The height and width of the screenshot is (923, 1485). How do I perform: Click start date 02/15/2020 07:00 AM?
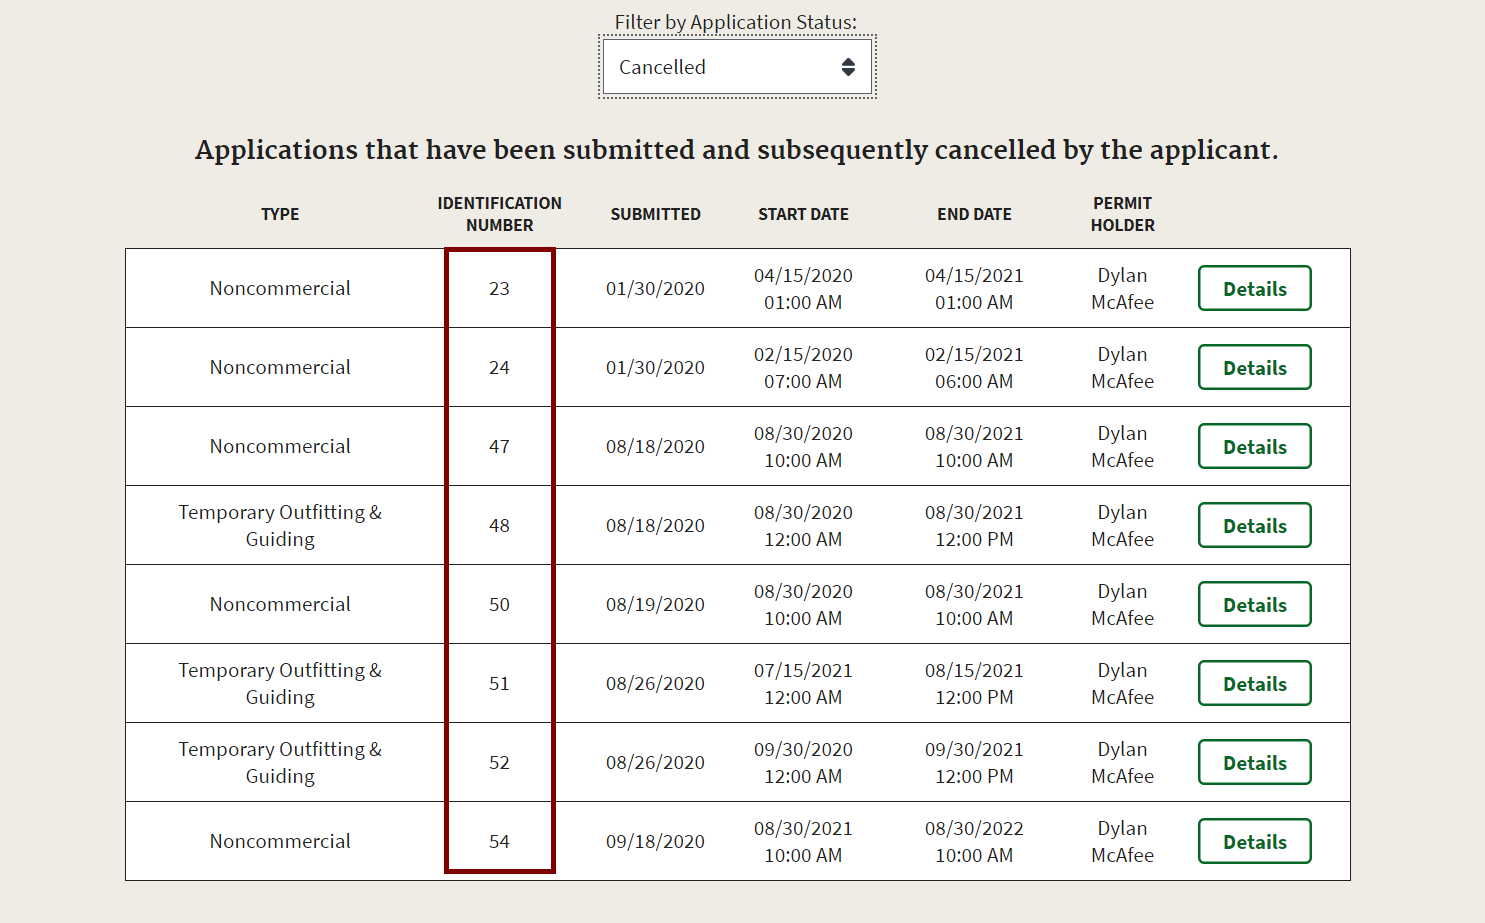[803, 367]
